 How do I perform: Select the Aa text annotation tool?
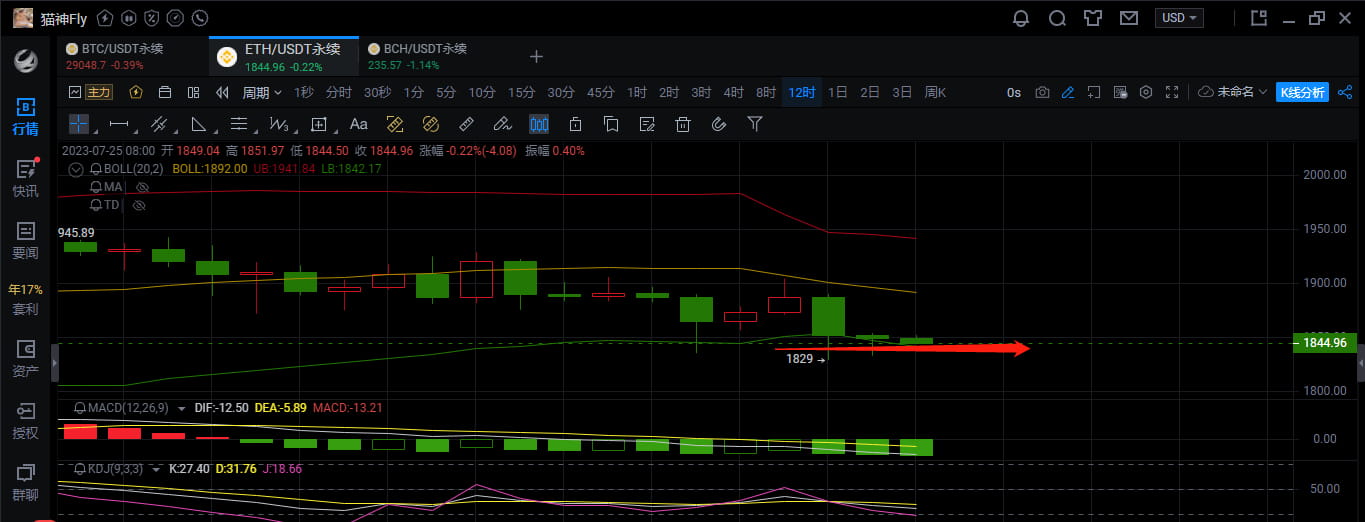click(358, 124)
